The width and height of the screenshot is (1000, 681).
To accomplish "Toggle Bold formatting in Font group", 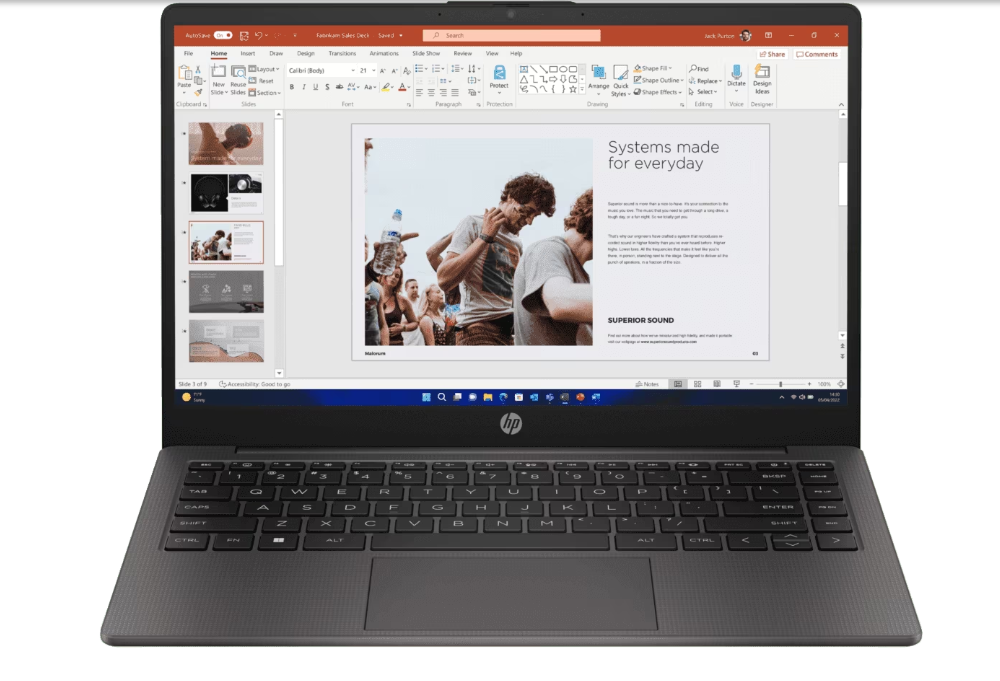I will click(x=292, y=87).
